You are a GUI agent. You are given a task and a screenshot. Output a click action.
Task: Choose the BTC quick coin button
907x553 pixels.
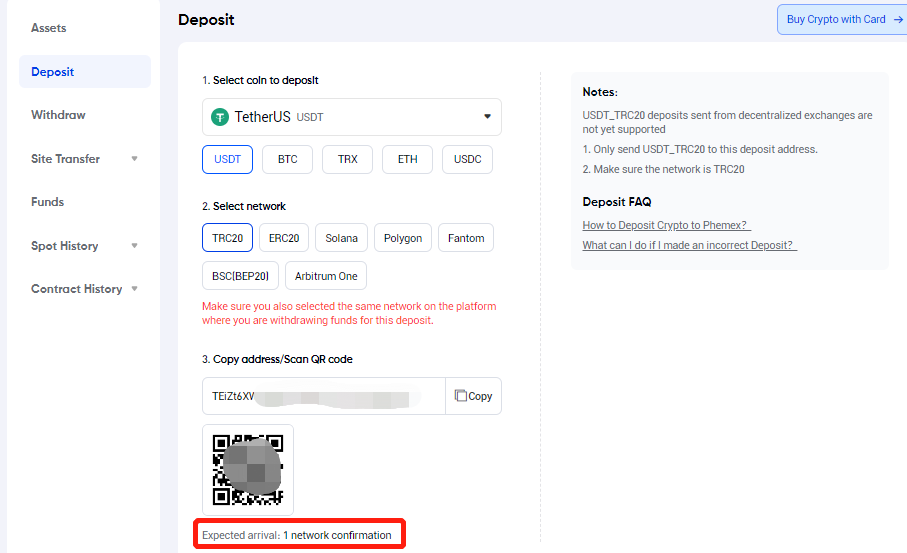click(x=287, y=159)
